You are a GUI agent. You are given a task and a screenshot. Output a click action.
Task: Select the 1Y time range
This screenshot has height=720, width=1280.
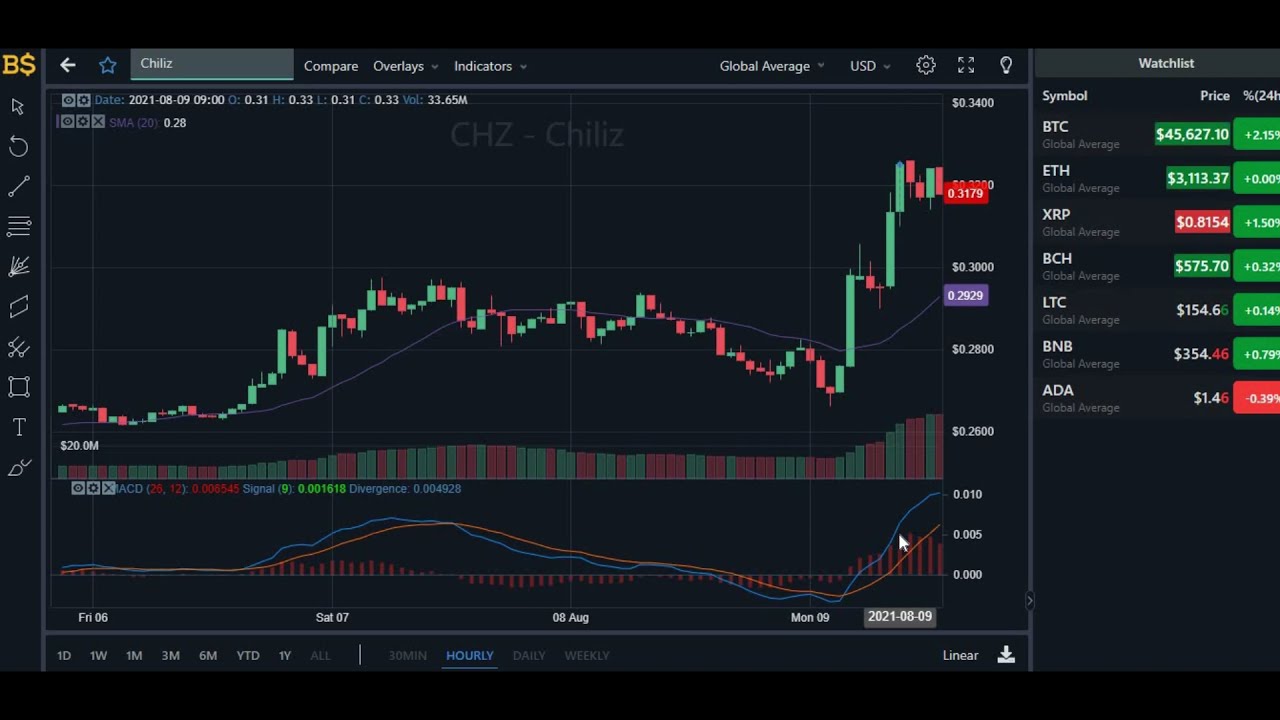(x=285, y=655)
